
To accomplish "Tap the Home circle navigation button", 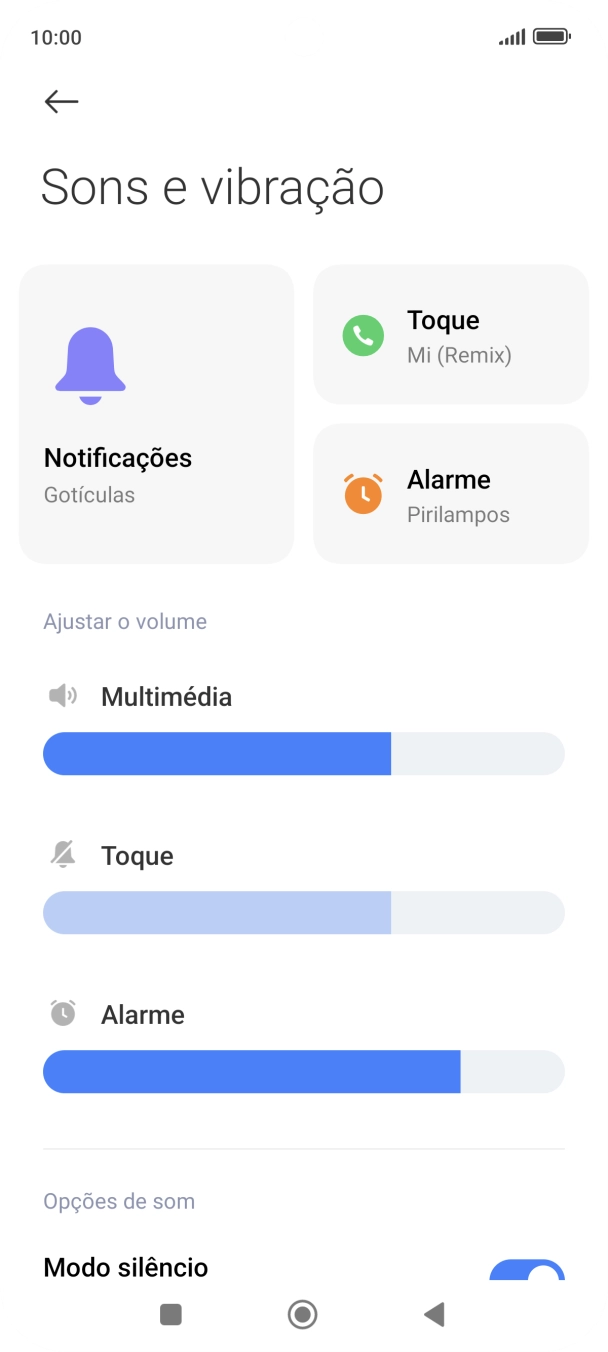I will [302, 1314].
